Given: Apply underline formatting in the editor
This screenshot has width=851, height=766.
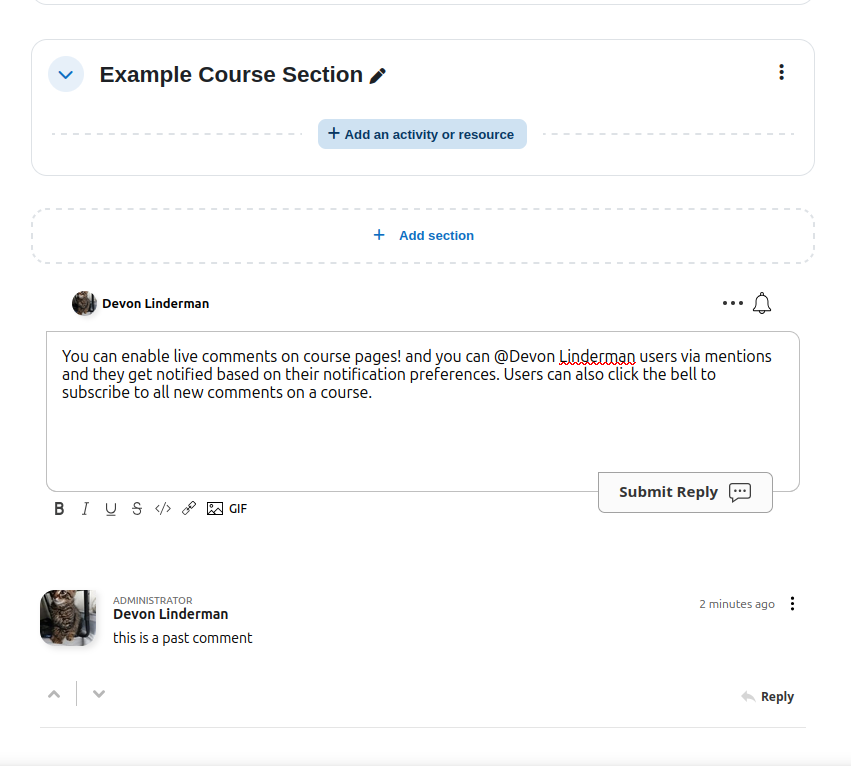Looking at the screenshot, I should [111, 509].
